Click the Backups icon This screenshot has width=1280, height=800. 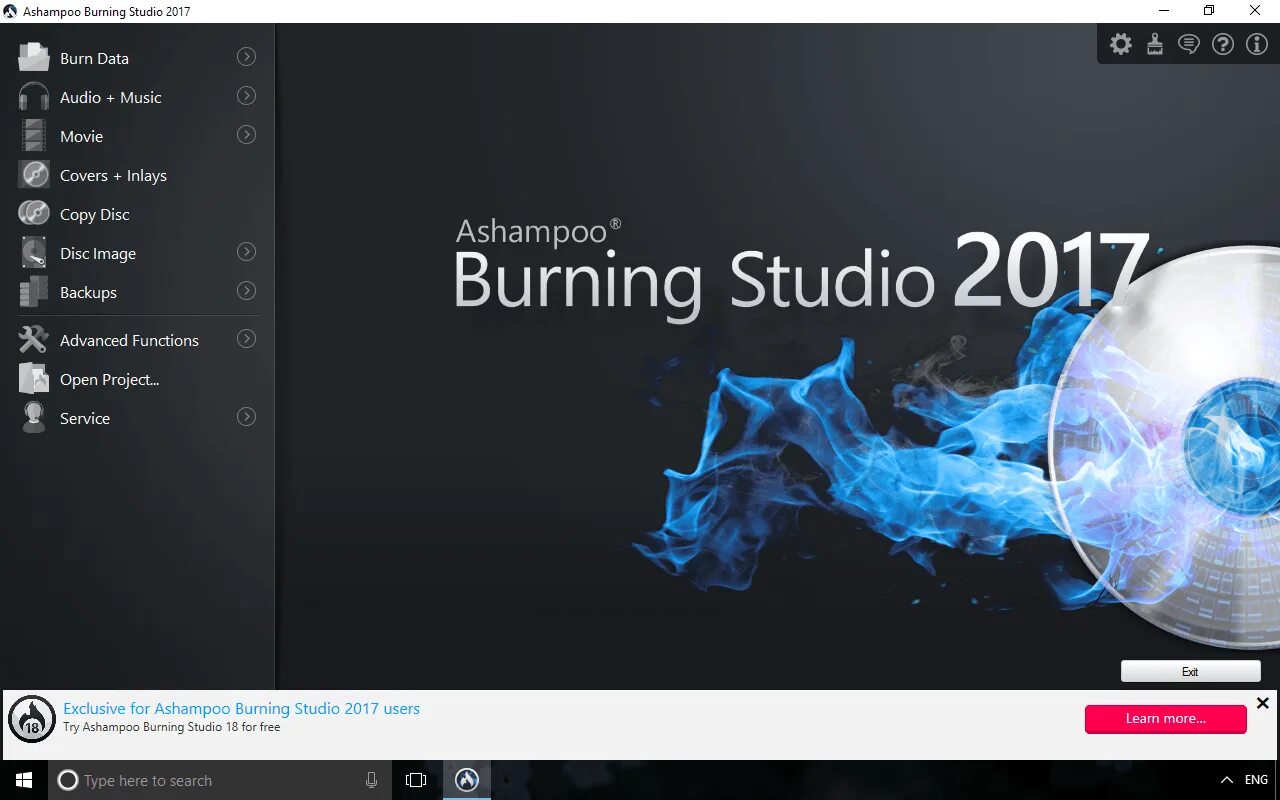(x=34, y=291)
